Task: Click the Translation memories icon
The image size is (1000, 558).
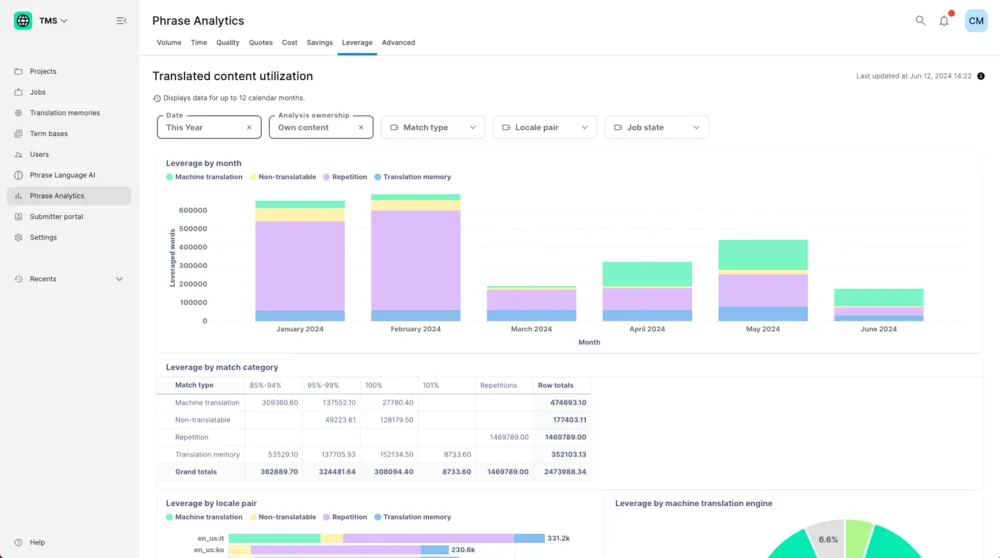Action: tap(18, 113)
